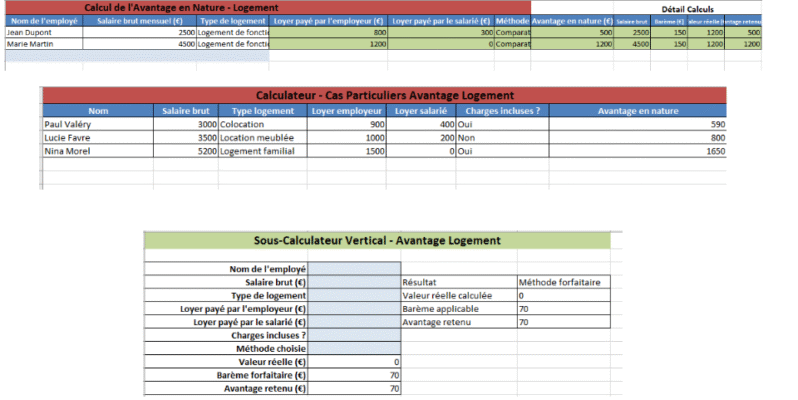The image size is (798, 400).
Task: Click the Type de logement input cell
Action: tap(354, 295)
